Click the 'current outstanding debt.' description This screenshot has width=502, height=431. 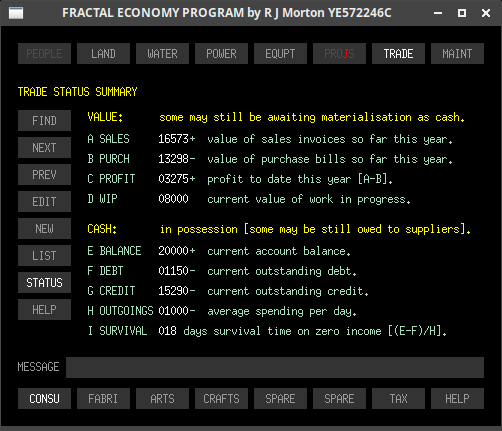point(282,271)
